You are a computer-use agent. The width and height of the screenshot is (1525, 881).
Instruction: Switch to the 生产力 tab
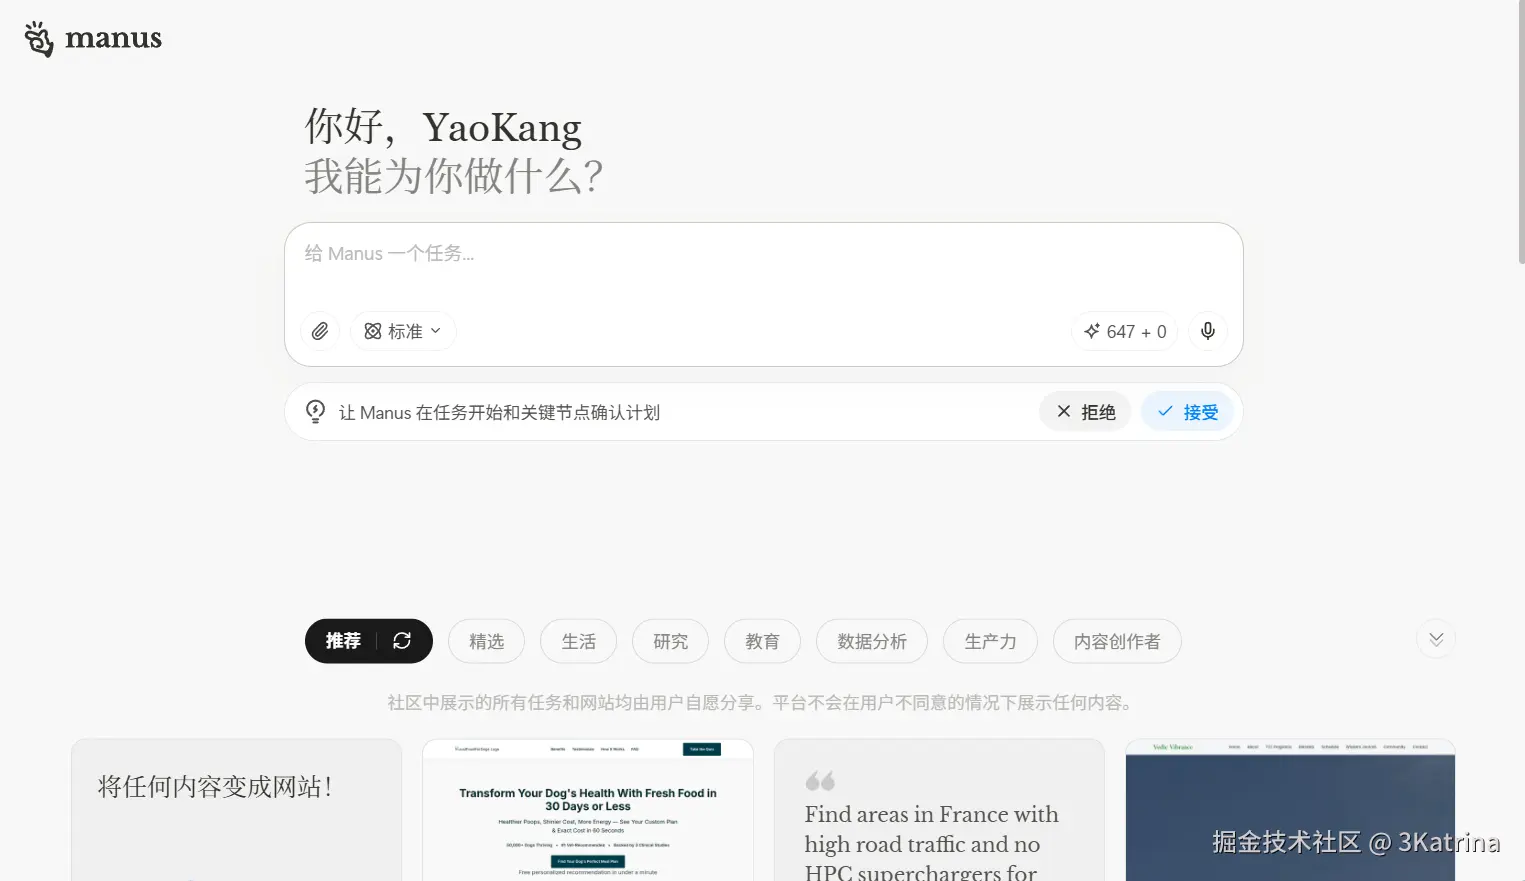click(990, 641)
